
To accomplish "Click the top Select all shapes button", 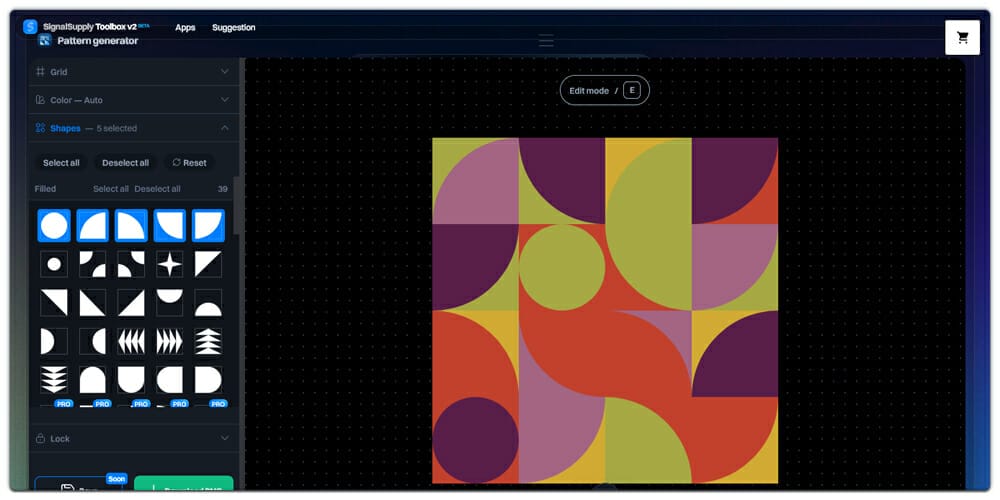I will pyautogui.click(x=61, y=163).
